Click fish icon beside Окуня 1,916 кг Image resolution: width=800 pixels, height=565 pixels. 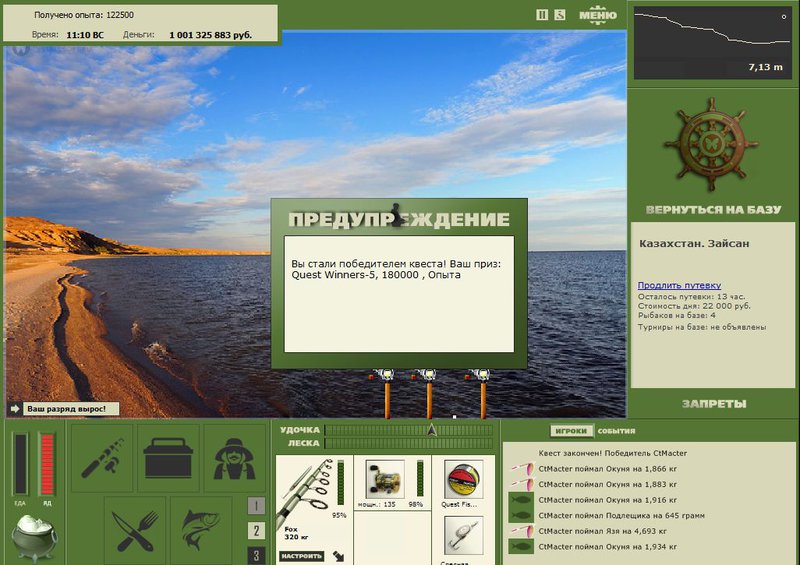pos(521,500)
